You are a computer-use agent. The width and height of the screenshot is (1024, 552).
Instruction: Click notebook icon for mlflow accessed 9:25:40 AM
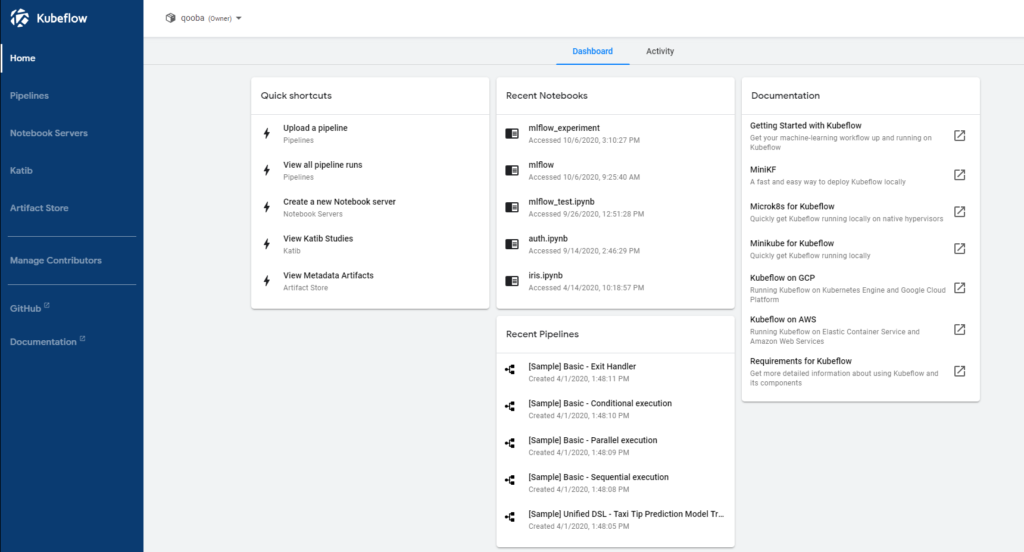click(512, 170)
